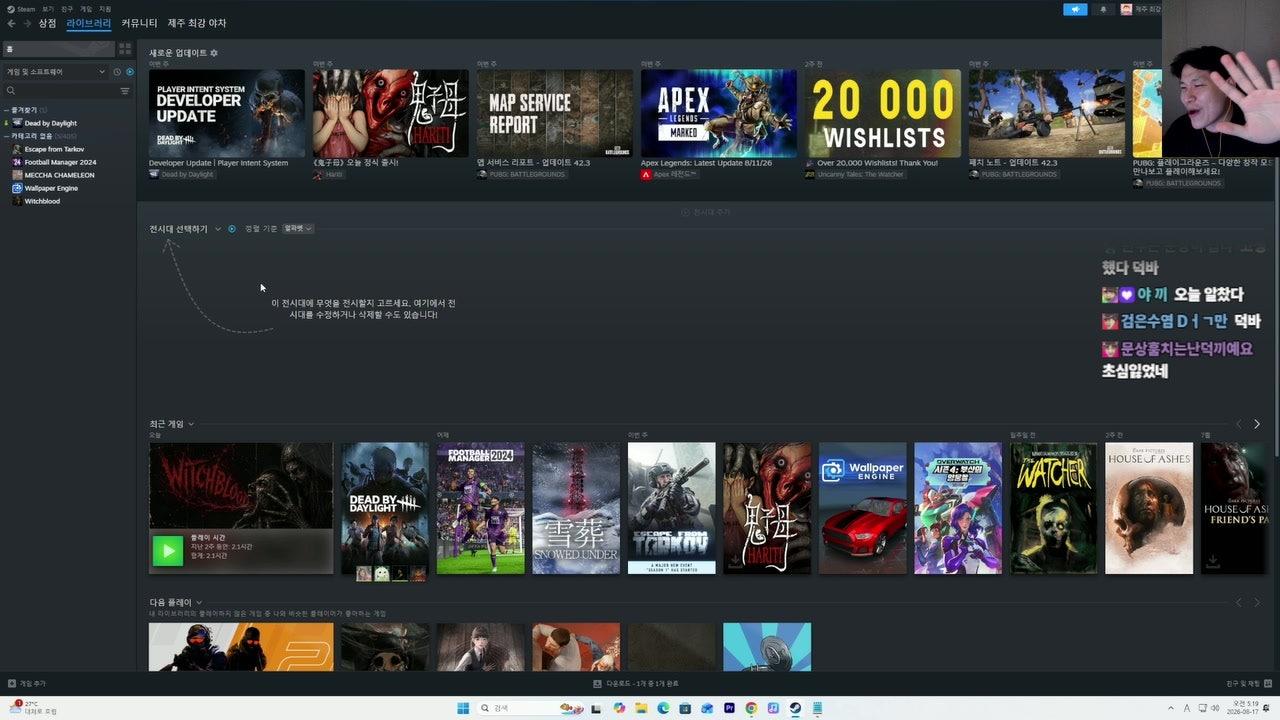The width and height of the screenshot is (1280, 720).
Task: Open 친구 및 채팅 (Friends & Chat)
Action: 1250,683
